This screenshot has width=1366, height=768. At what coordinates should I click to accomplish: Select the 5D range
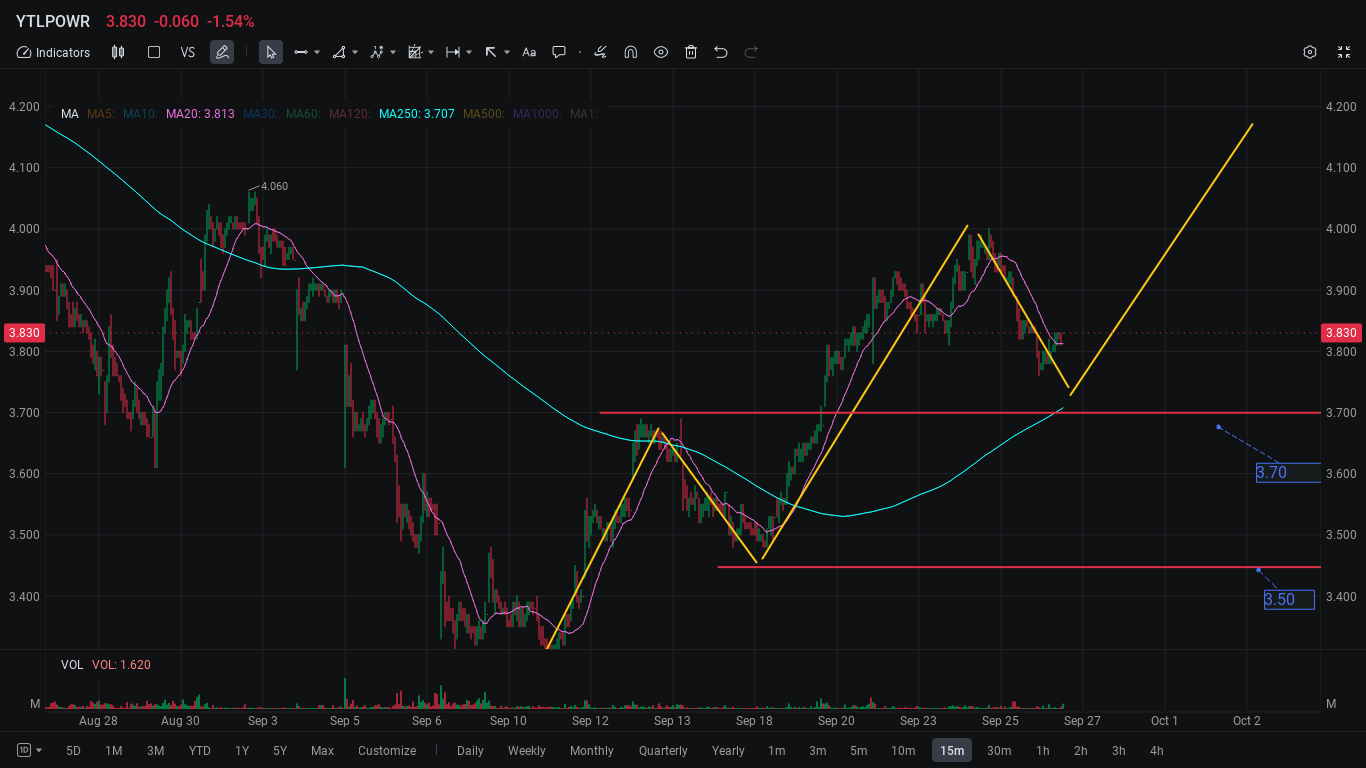click(x=74, y=750)
